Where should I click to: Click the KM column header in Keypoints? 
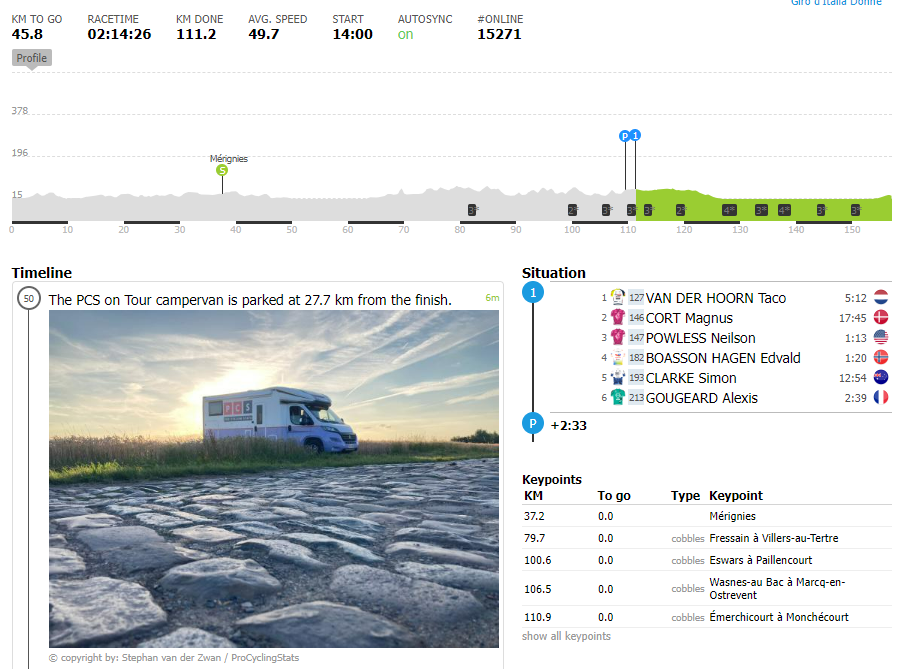pyautogui.click(x=533, y=496)
